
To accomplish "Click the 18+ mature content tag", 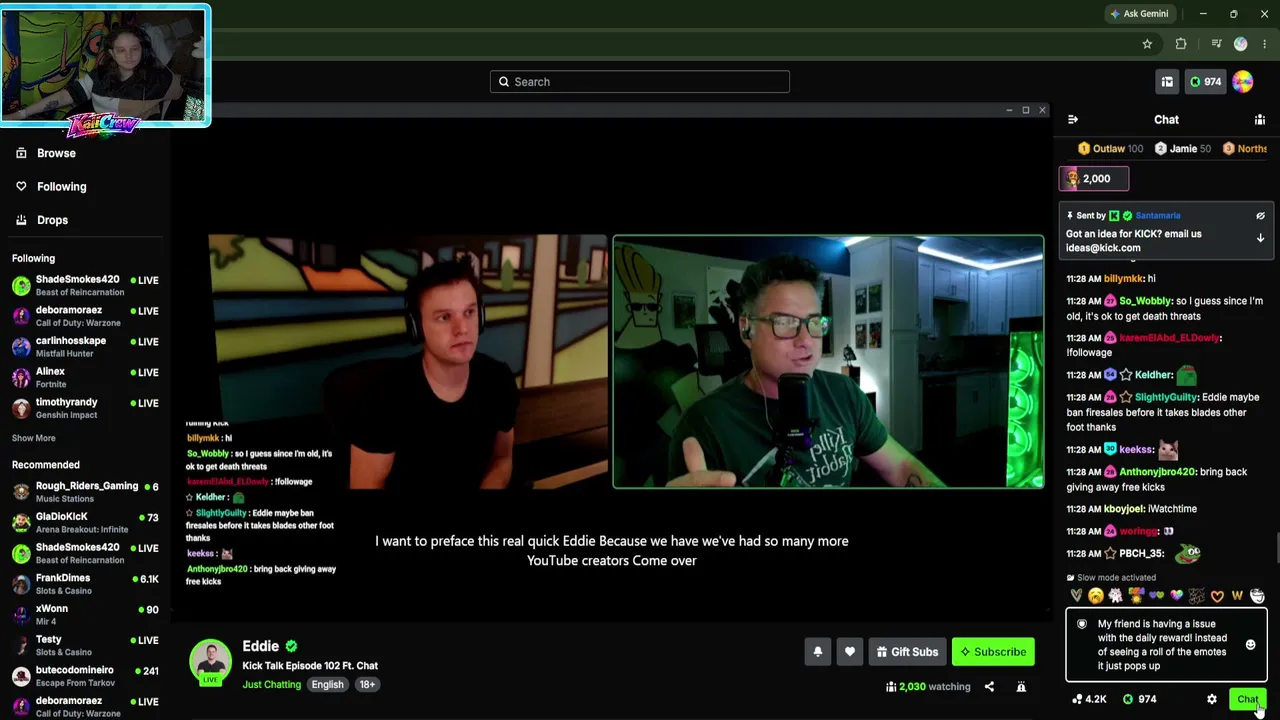I will coord(367,685).
